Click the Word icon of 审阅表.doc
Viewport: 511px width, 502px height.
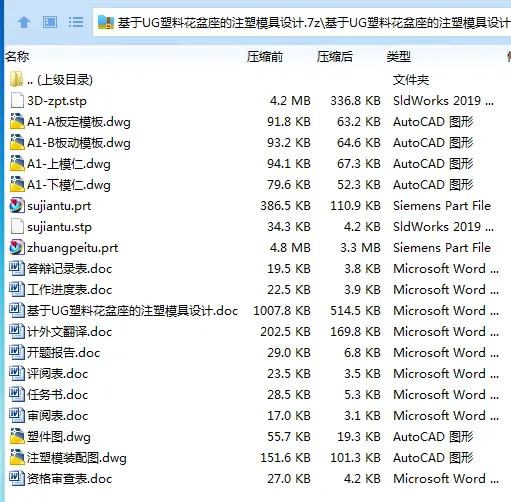17,416
